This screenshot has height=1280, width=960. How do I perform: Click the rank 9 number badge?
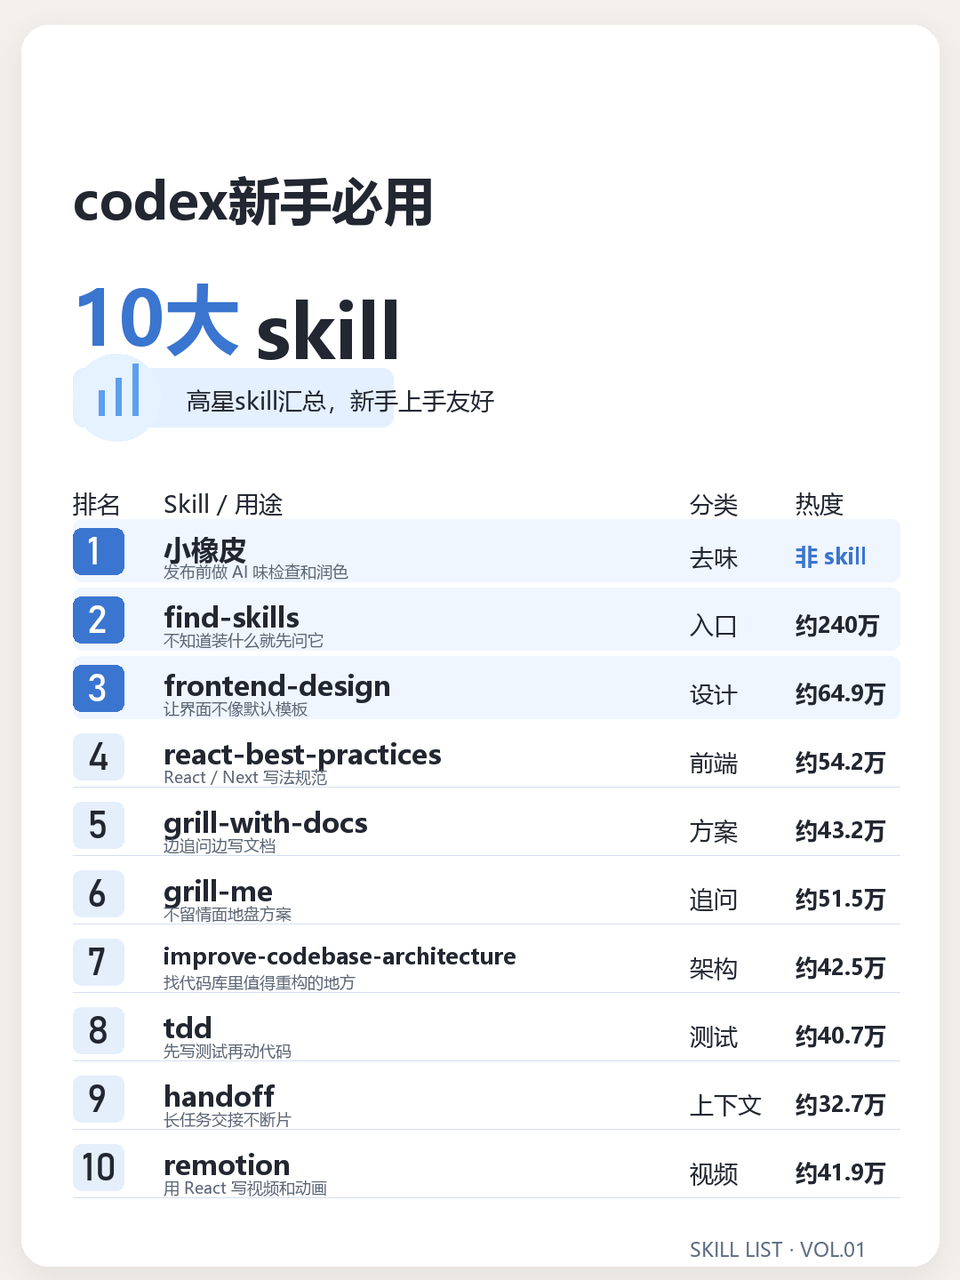pos(98,1099)
